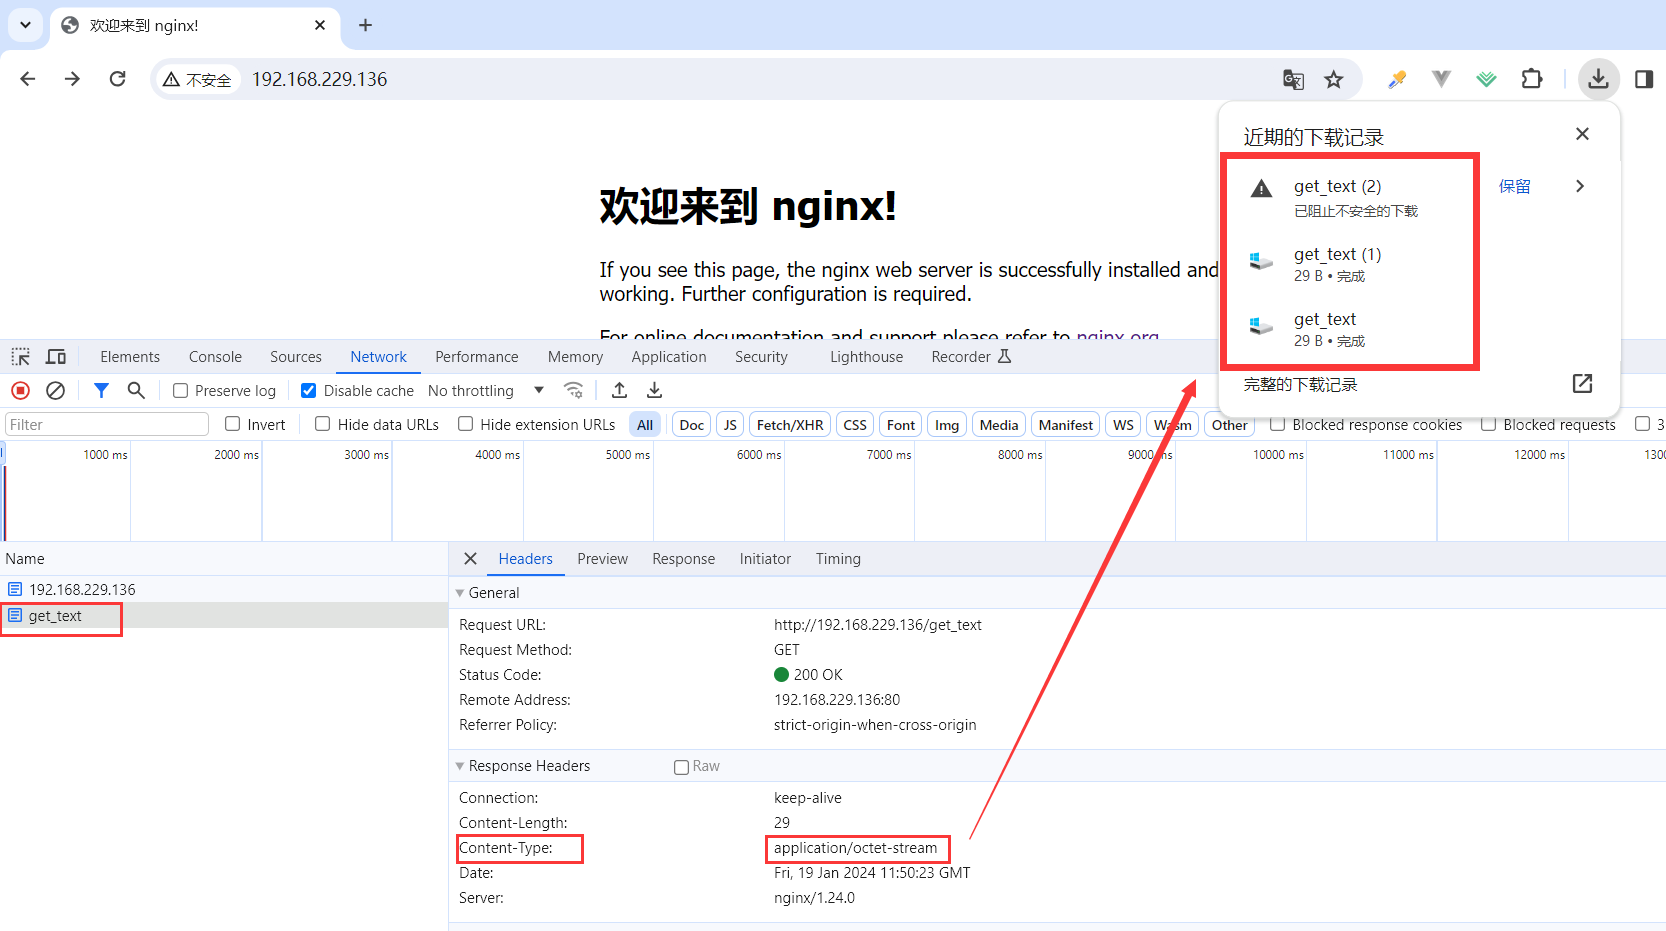
Task: Select the 192.168.229.136 request row
Action: point(224,590)
